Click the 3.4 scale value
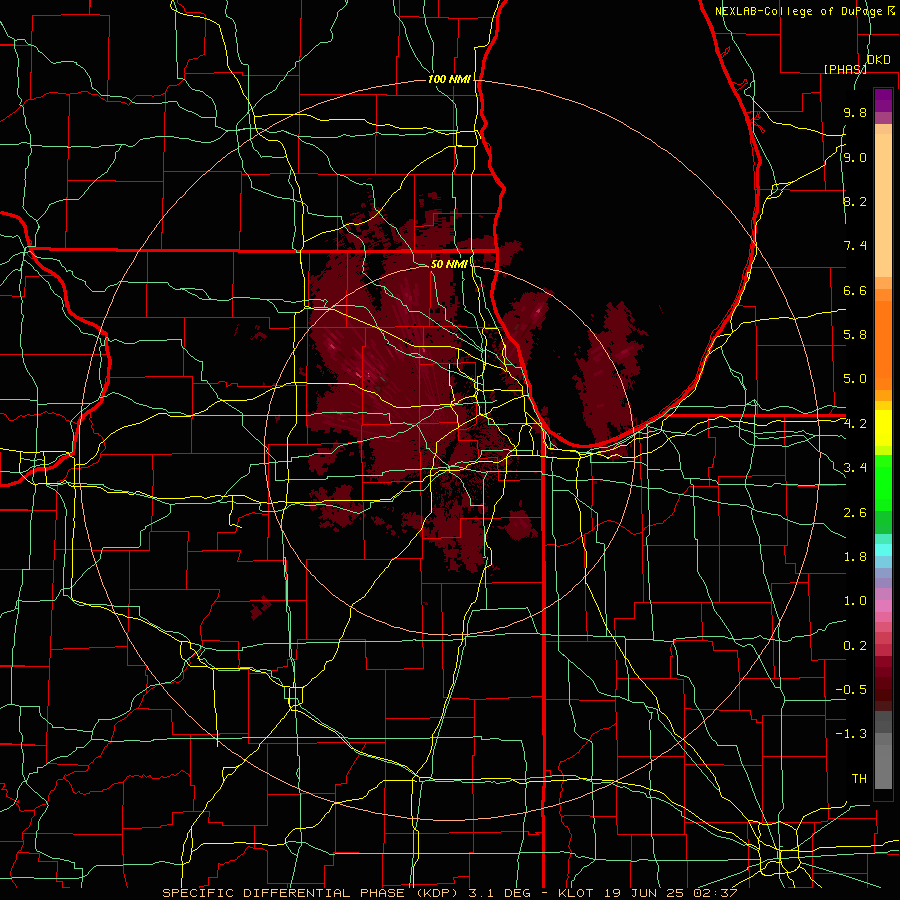This screenshot has width=900, height=900. (855, 468)
